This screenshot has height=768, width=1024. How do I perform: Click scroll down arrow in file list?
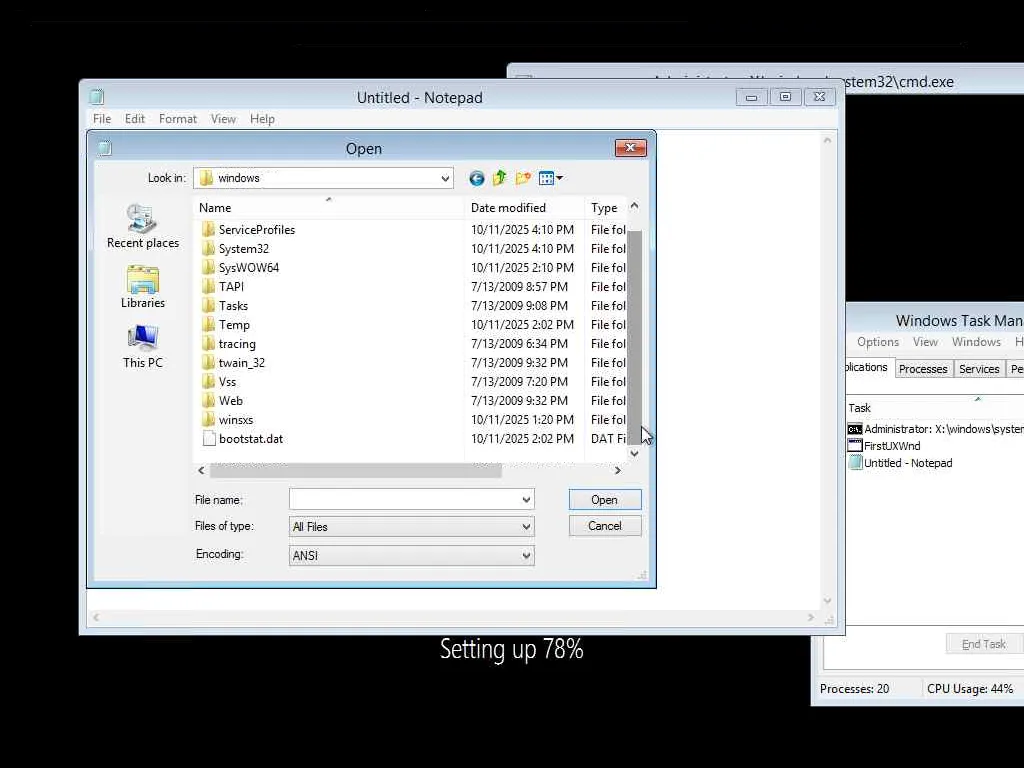tap(634, 453)
